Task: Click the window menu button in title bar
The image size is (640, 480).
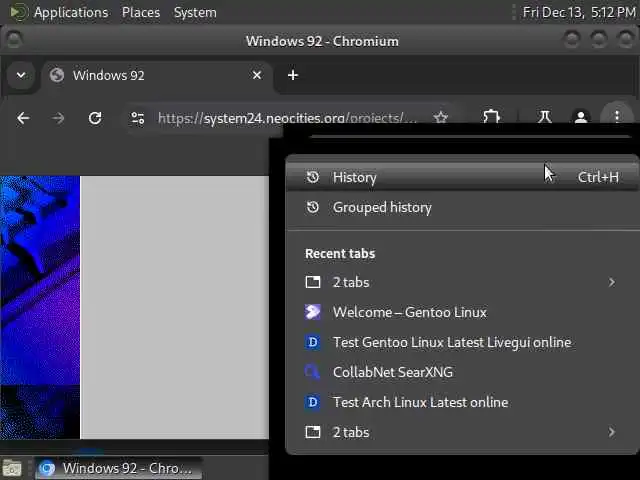Action: point(14,40)
